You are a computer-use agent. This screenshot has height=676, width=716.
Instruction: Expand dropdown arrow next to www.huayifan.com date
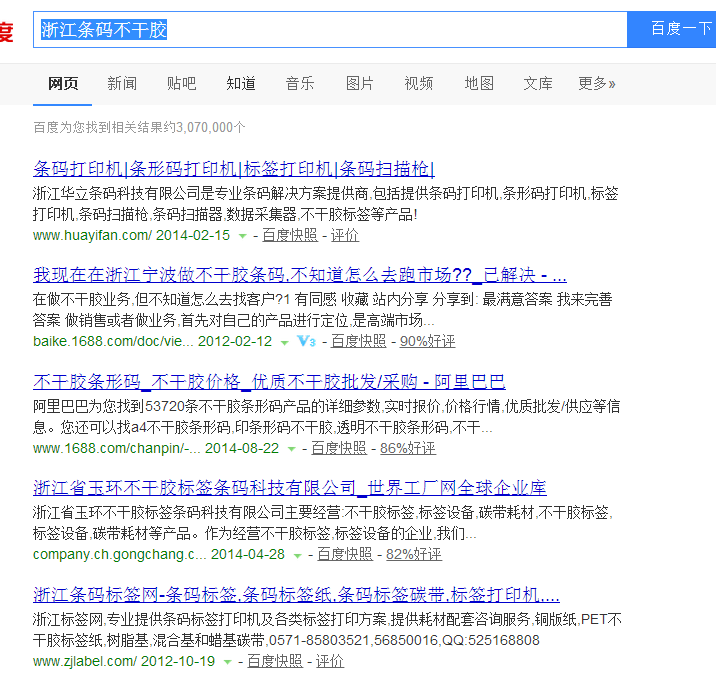point(243,236)
